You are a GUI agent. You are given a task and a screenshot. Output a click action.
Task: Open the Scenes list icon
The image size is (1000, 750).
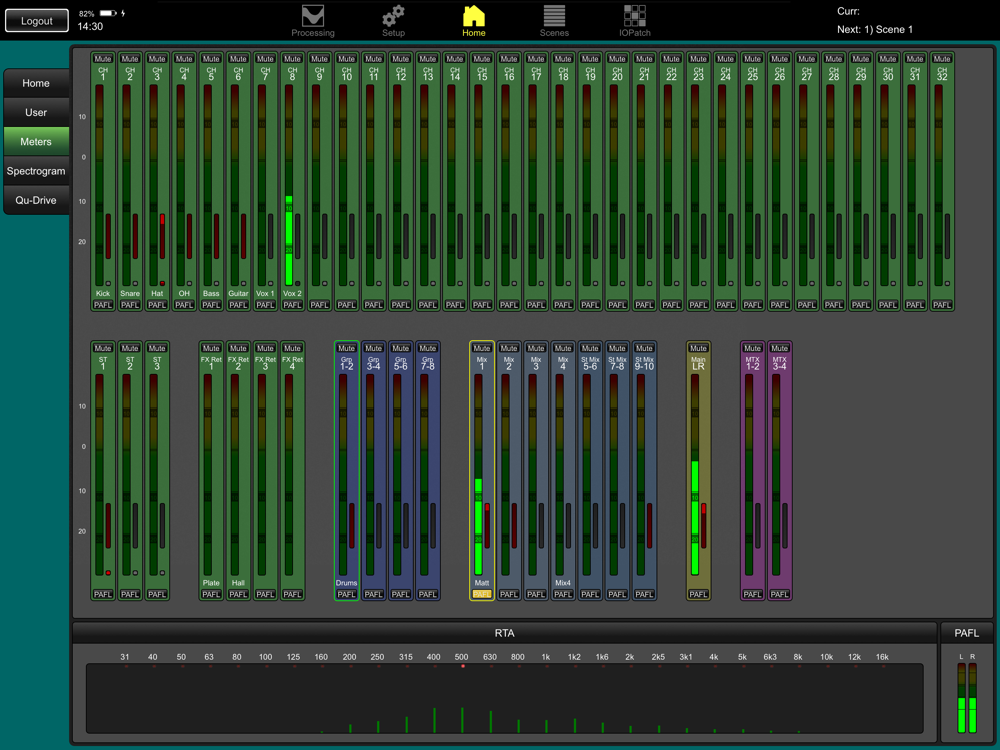pyautogui.click(x=554, y=20)
